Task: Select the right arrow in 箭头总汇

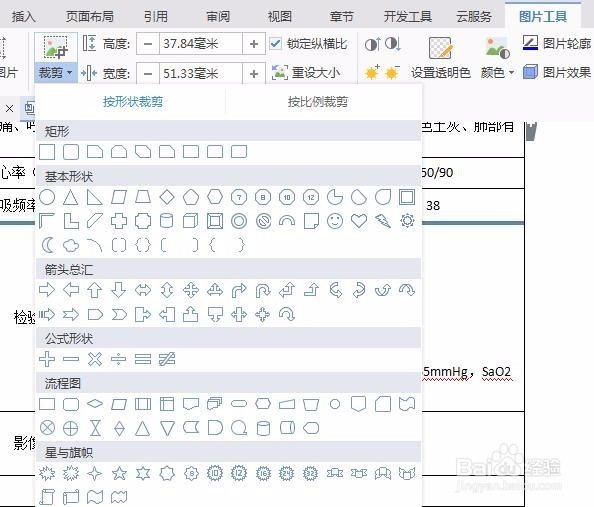Action: click(x=47, y=290)
